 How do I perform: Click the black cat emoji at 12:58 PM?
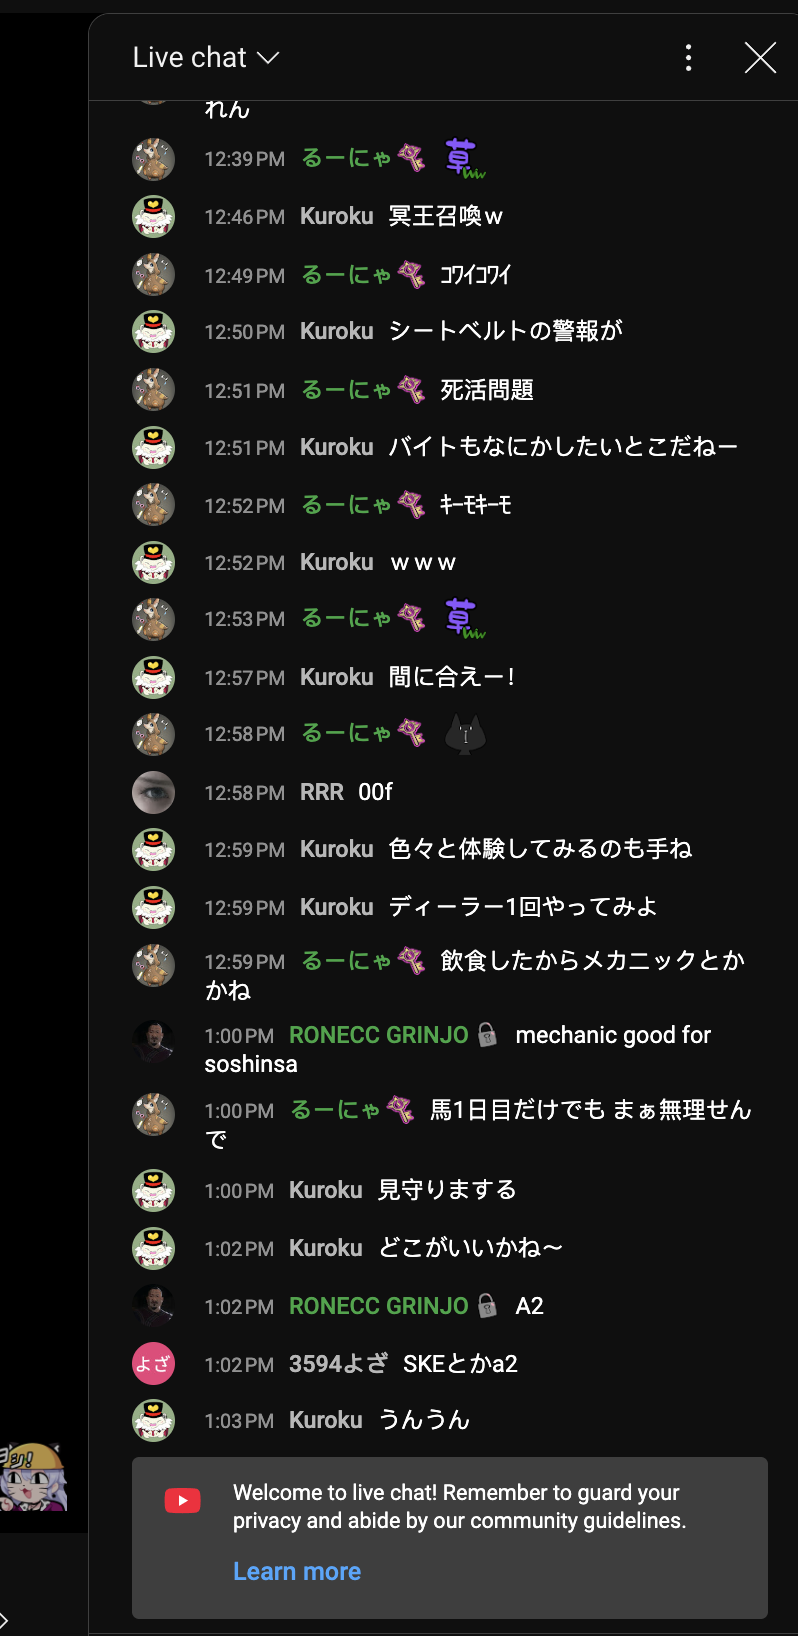[x=465, y=734]
